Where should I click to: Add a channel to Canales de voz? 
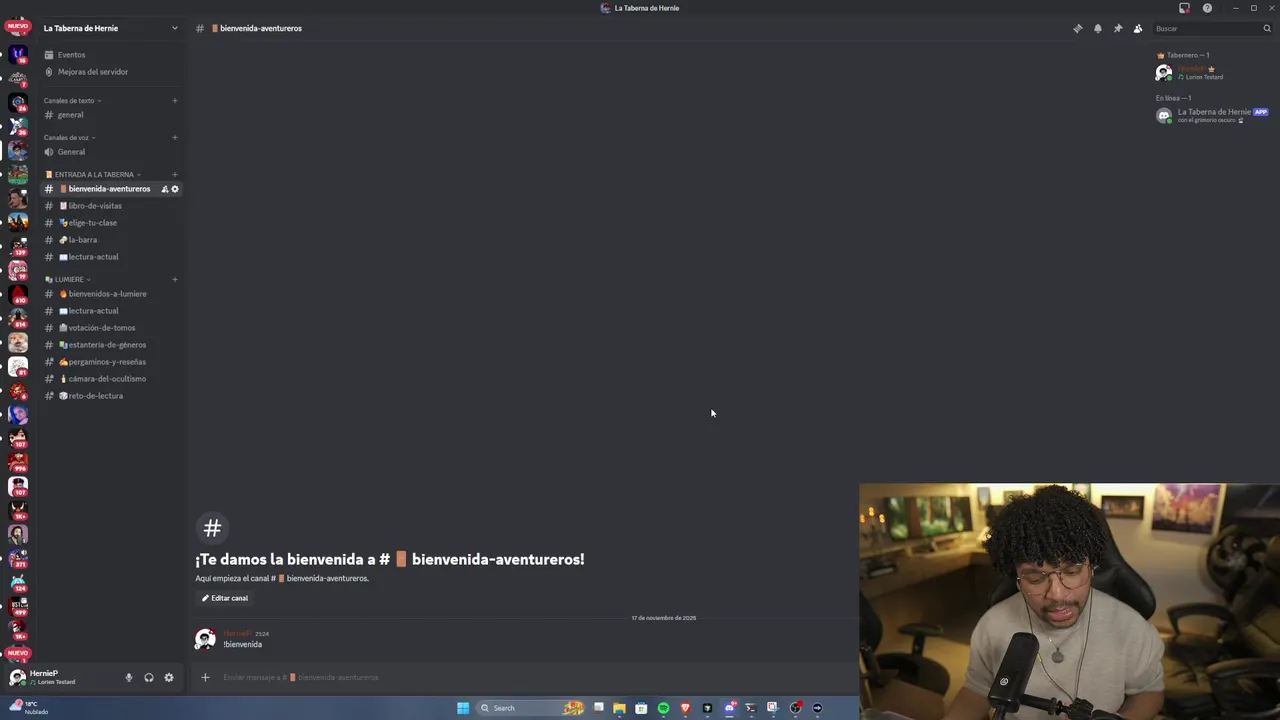(175, 138)
